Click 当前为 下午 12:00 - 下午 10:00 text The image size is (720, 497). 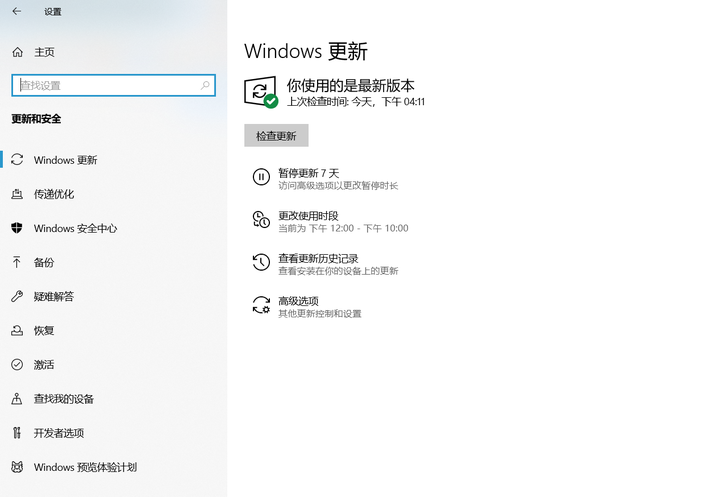coord(343,228)
